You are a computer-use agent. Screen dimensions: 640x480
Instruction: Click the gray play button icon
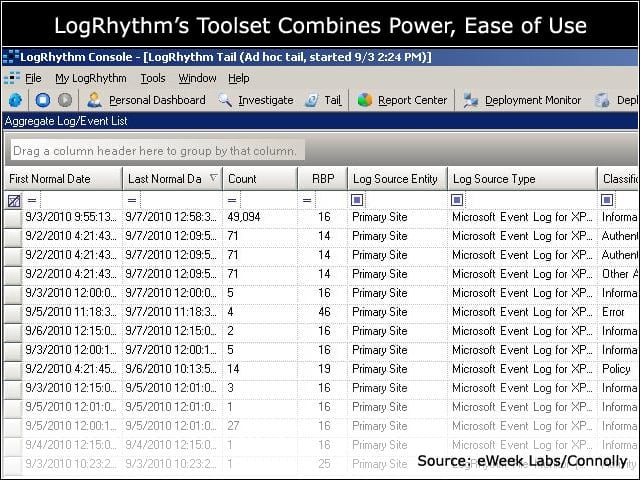point(64,100)
